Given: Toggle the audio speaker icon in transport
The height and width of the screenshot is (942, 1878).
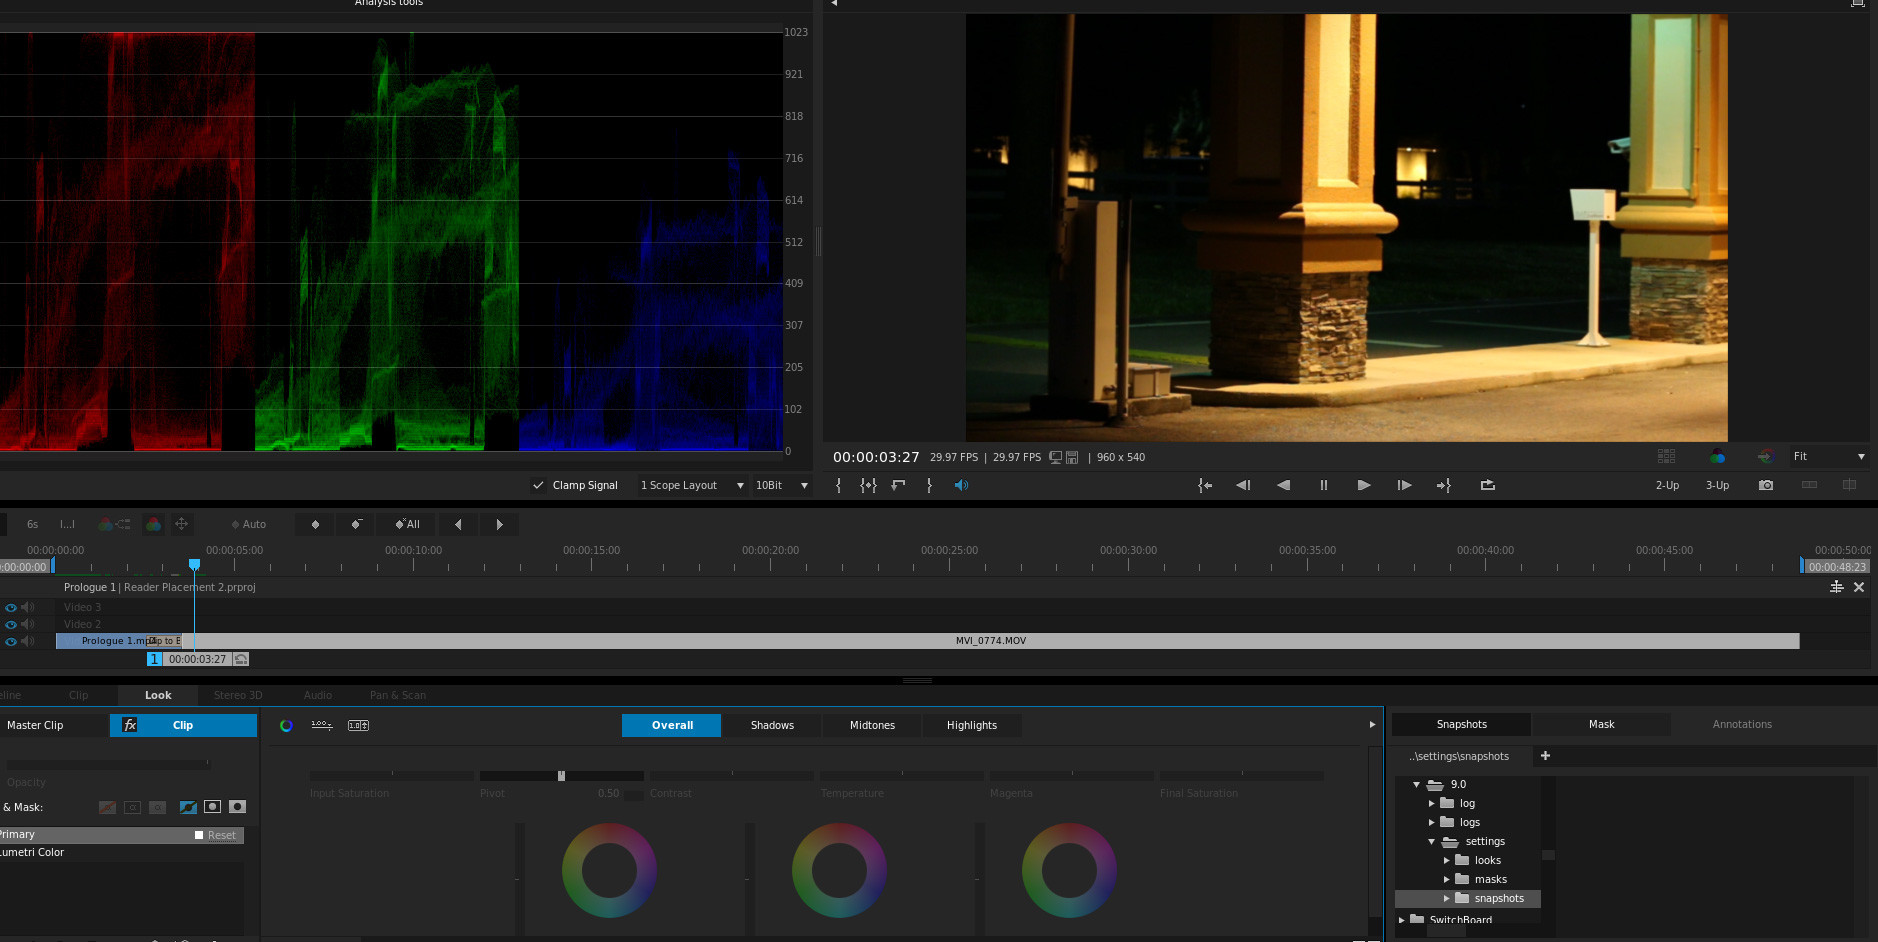Looking at the screenshot, I should [x=961, y=485].
